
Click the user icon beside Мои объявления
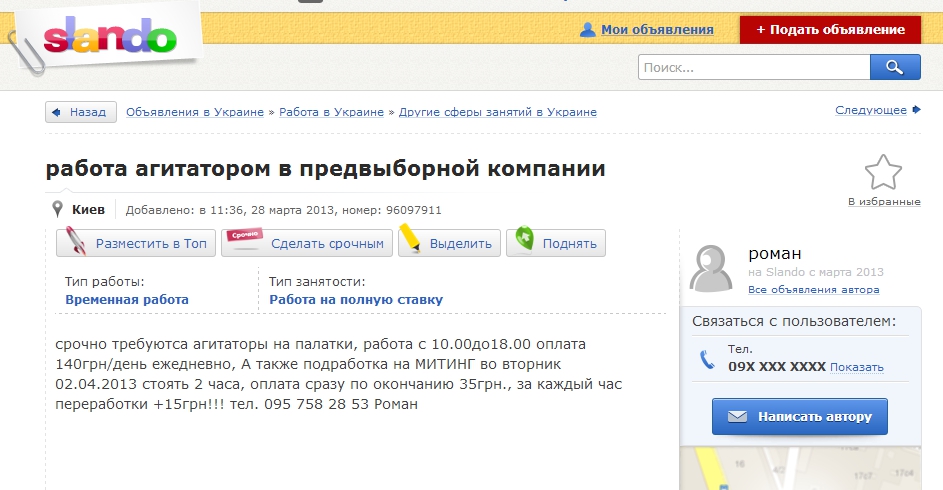tap(588, 30)
